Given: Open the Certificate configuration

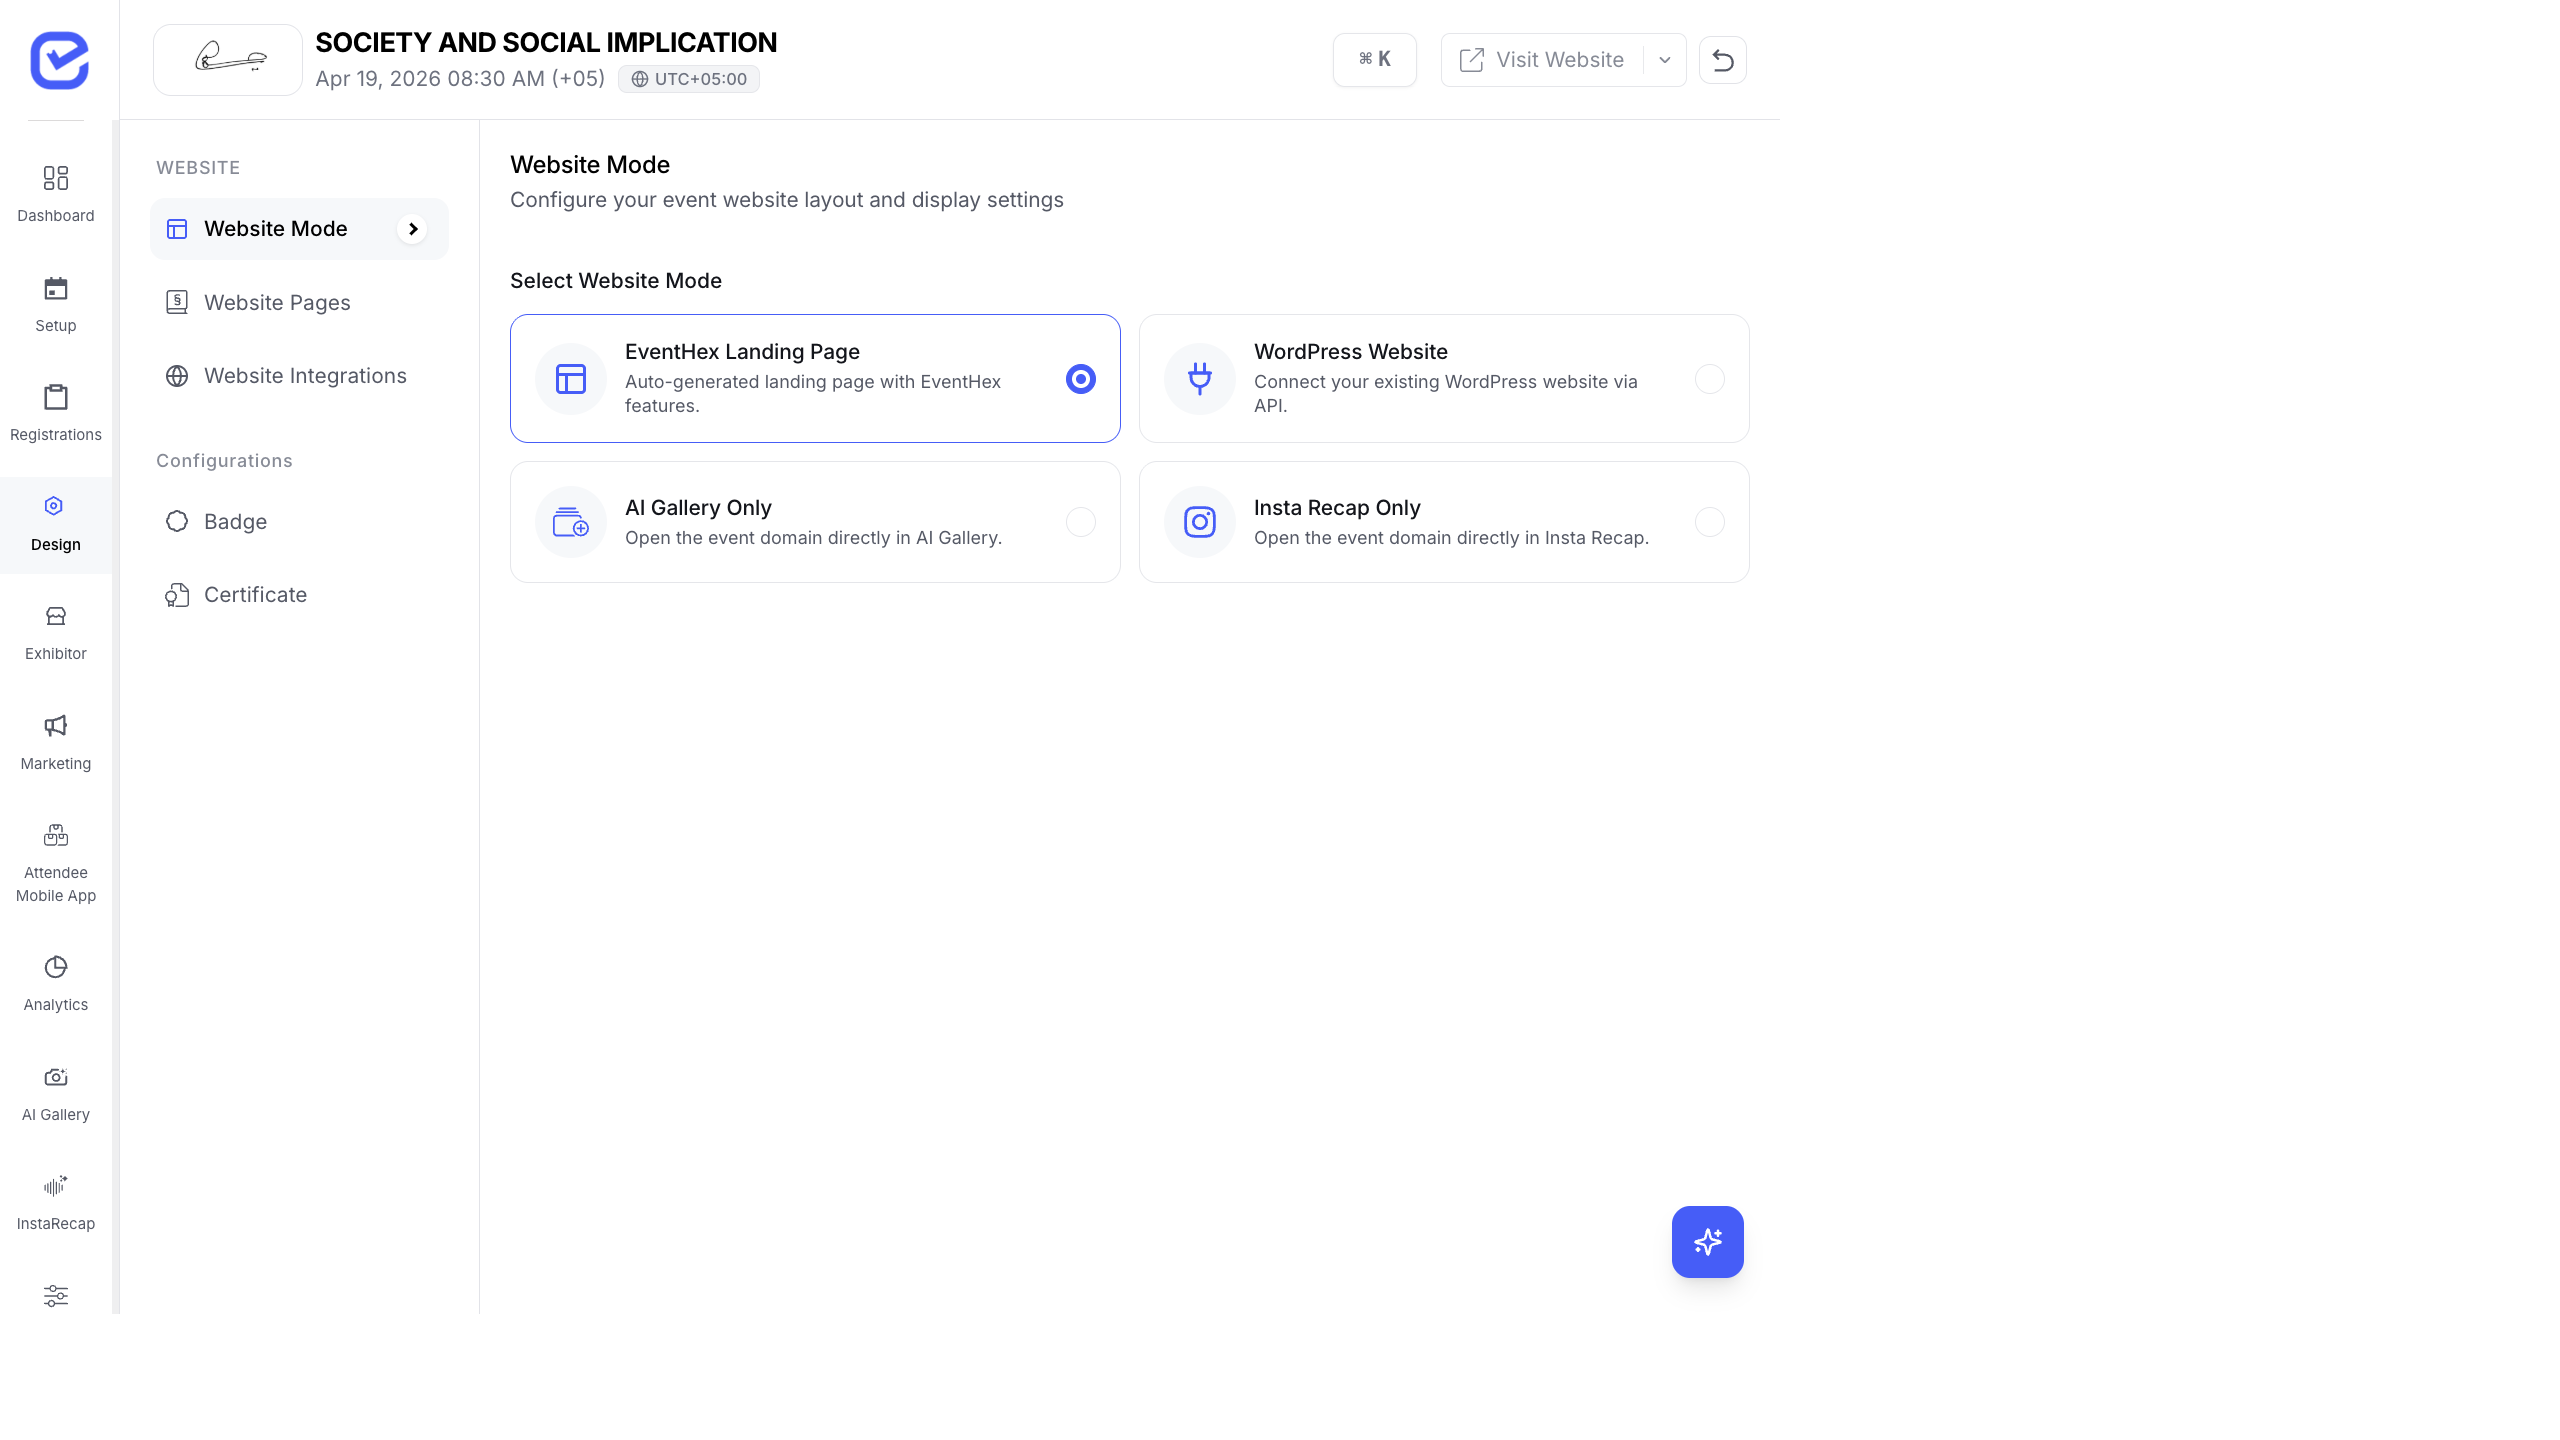Looking at the screenshot, I should point(255,594).
